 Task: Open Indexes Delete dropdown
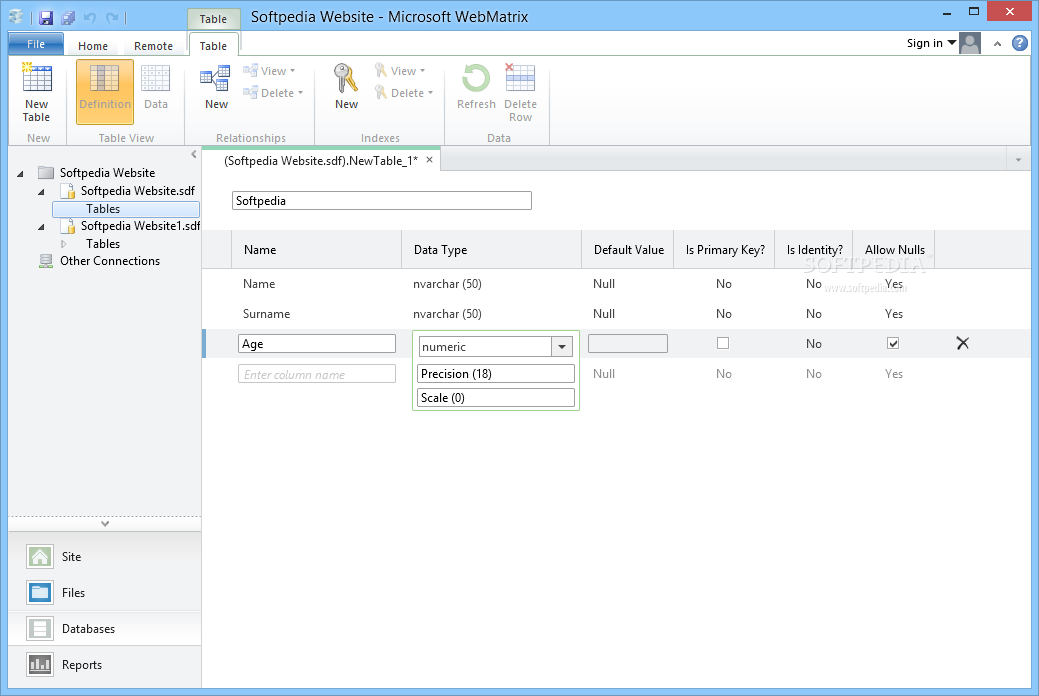tap(403, 93)
